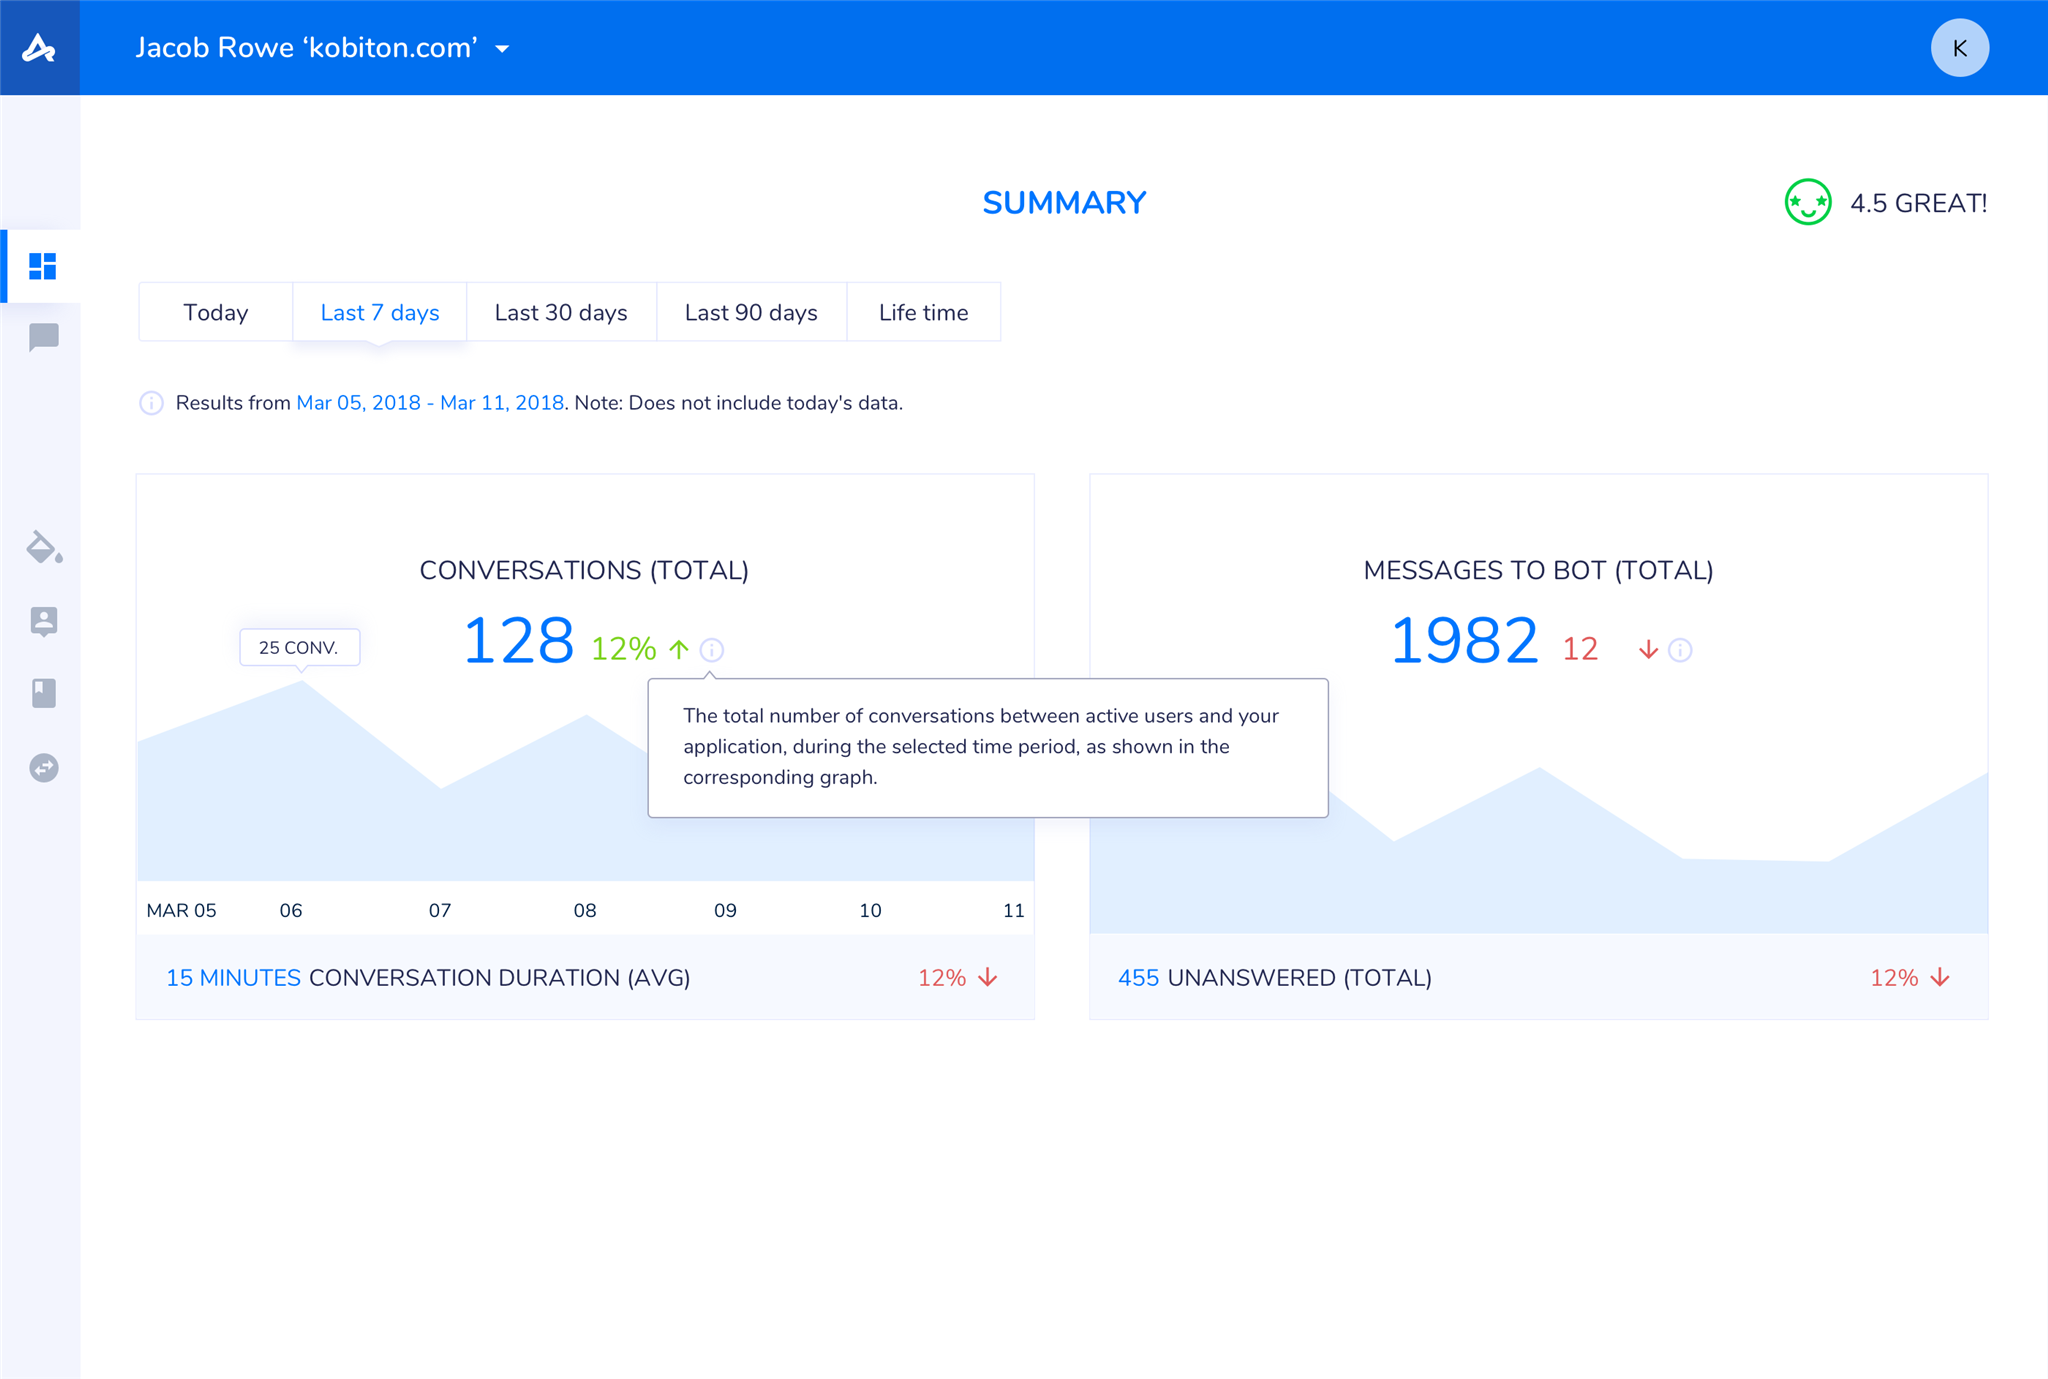Screen dimensions: 2048x1379
Task: Open the bookmark book icon in sidebar
Action: click(43, 693)
